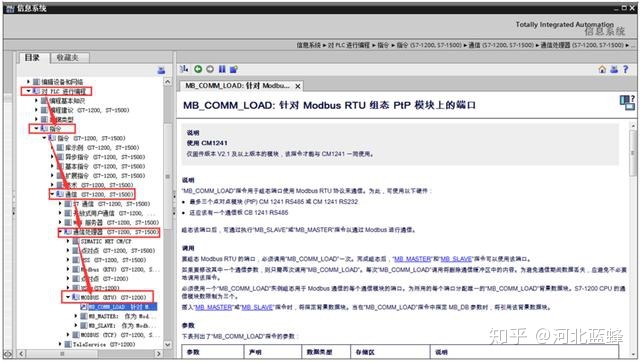Collapse the MODBUS (RTU) (S7-1200) node
640x362 pixels.
pyautogui.click(x=68, y=297)
